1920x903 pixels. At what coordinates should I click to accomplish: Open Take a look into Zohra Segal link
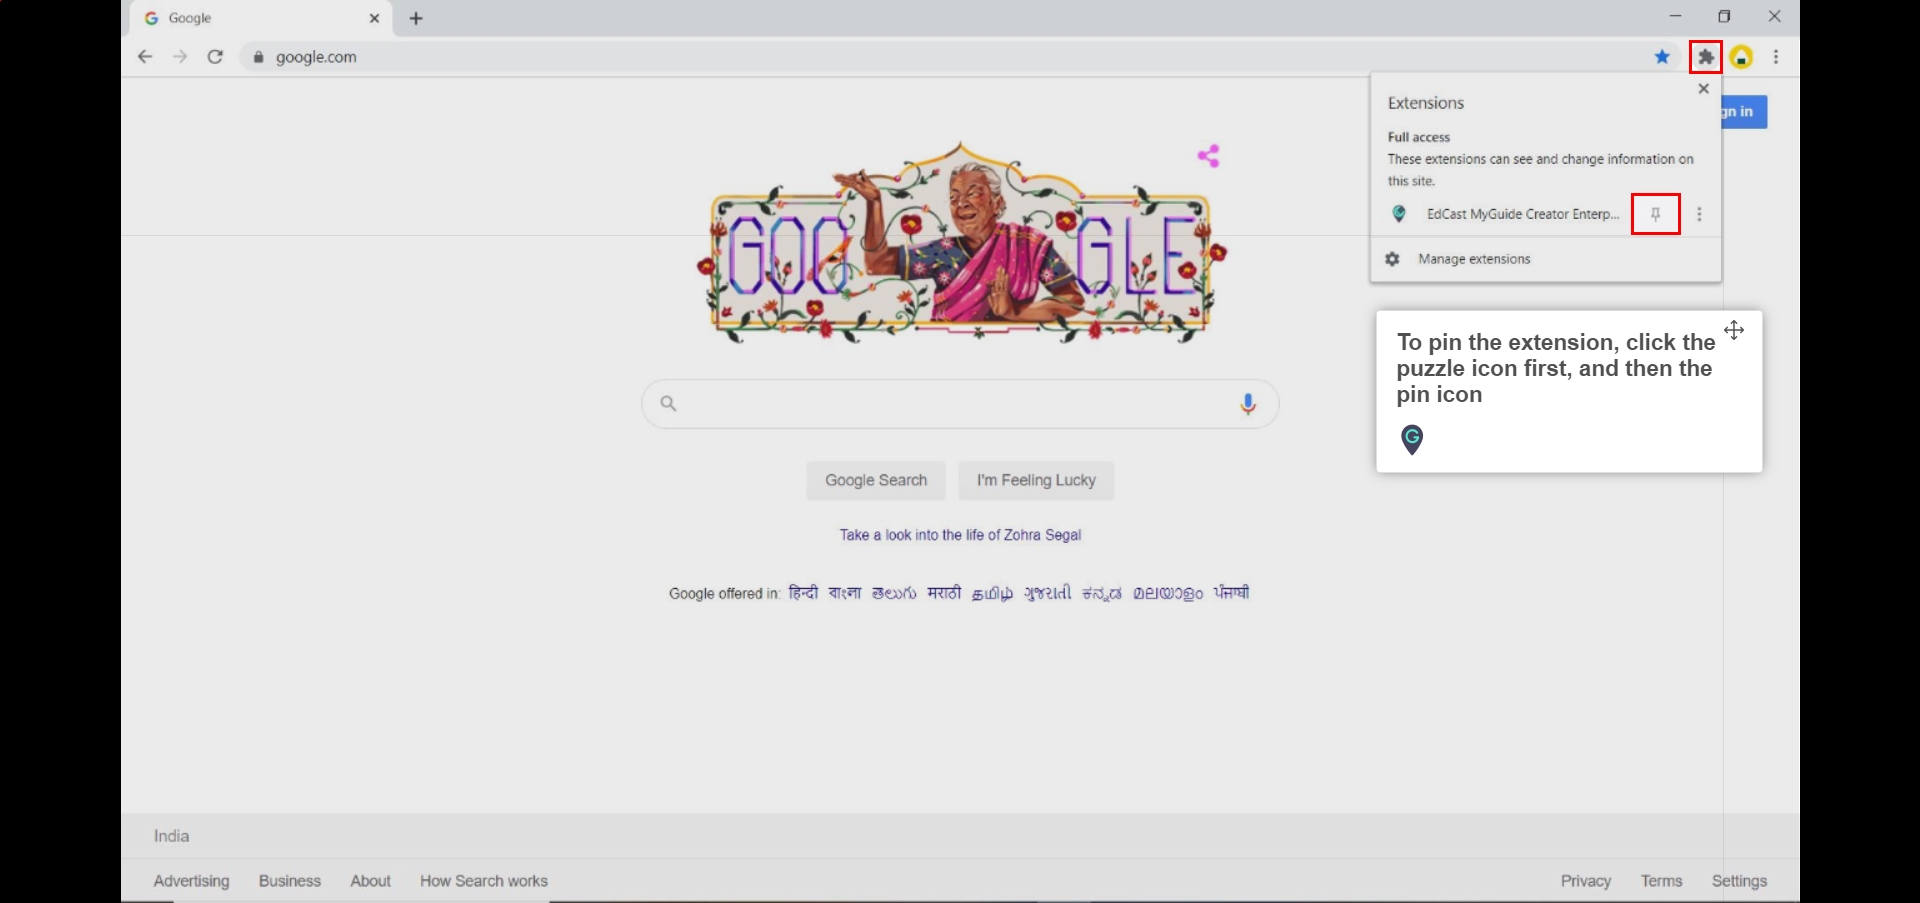[x=960, y=535]
